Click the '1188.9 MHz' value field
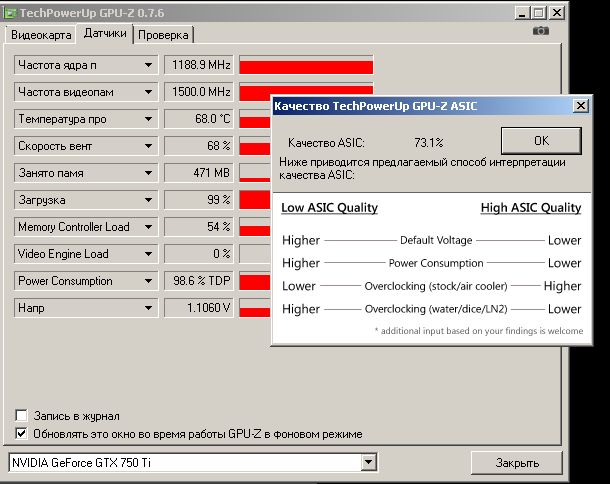610x484 pixels. tap(199, 65)
